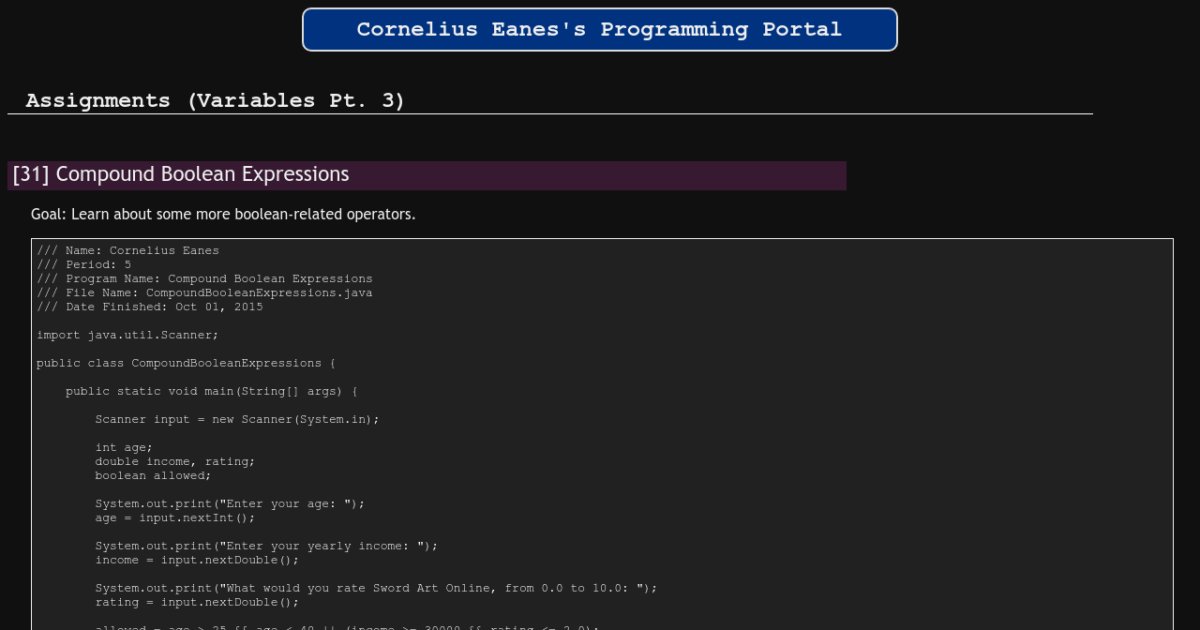
Task: Click the Name: Cornelius Eanes comment line
Action: 128,251
